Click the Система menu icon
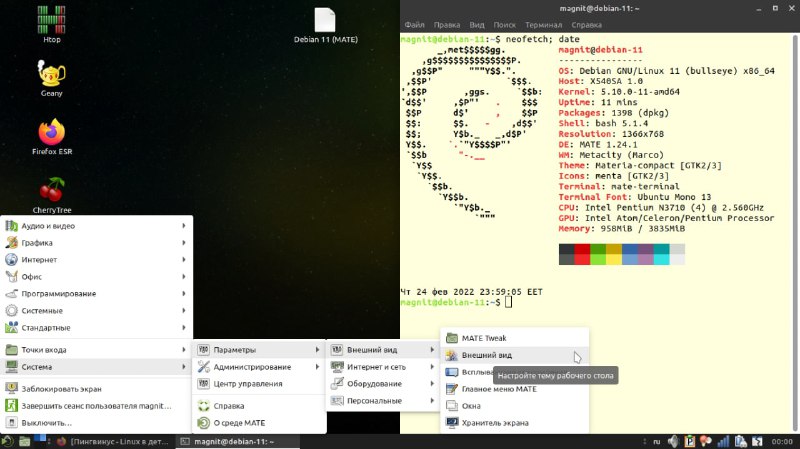The image size is (800, 449). click(x=11, y=366)
